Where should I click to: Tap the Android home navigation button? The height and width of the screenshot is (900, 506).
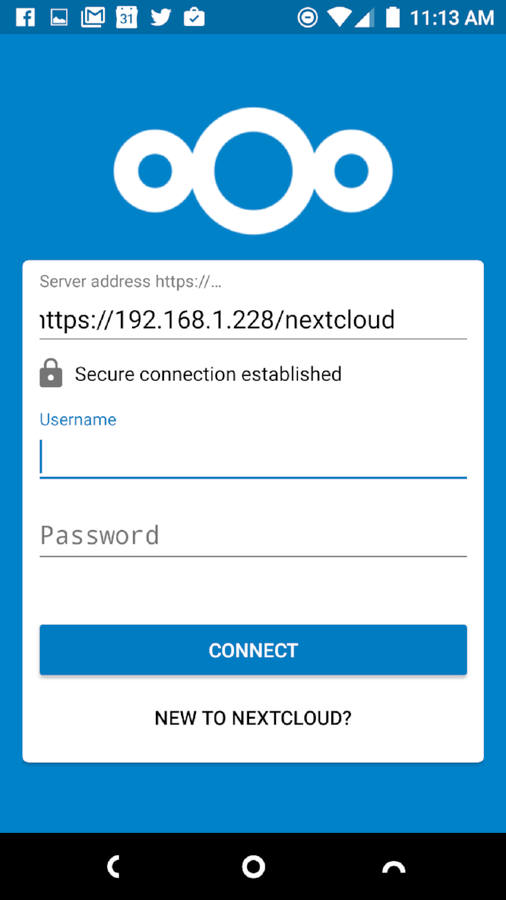(253, 867)
